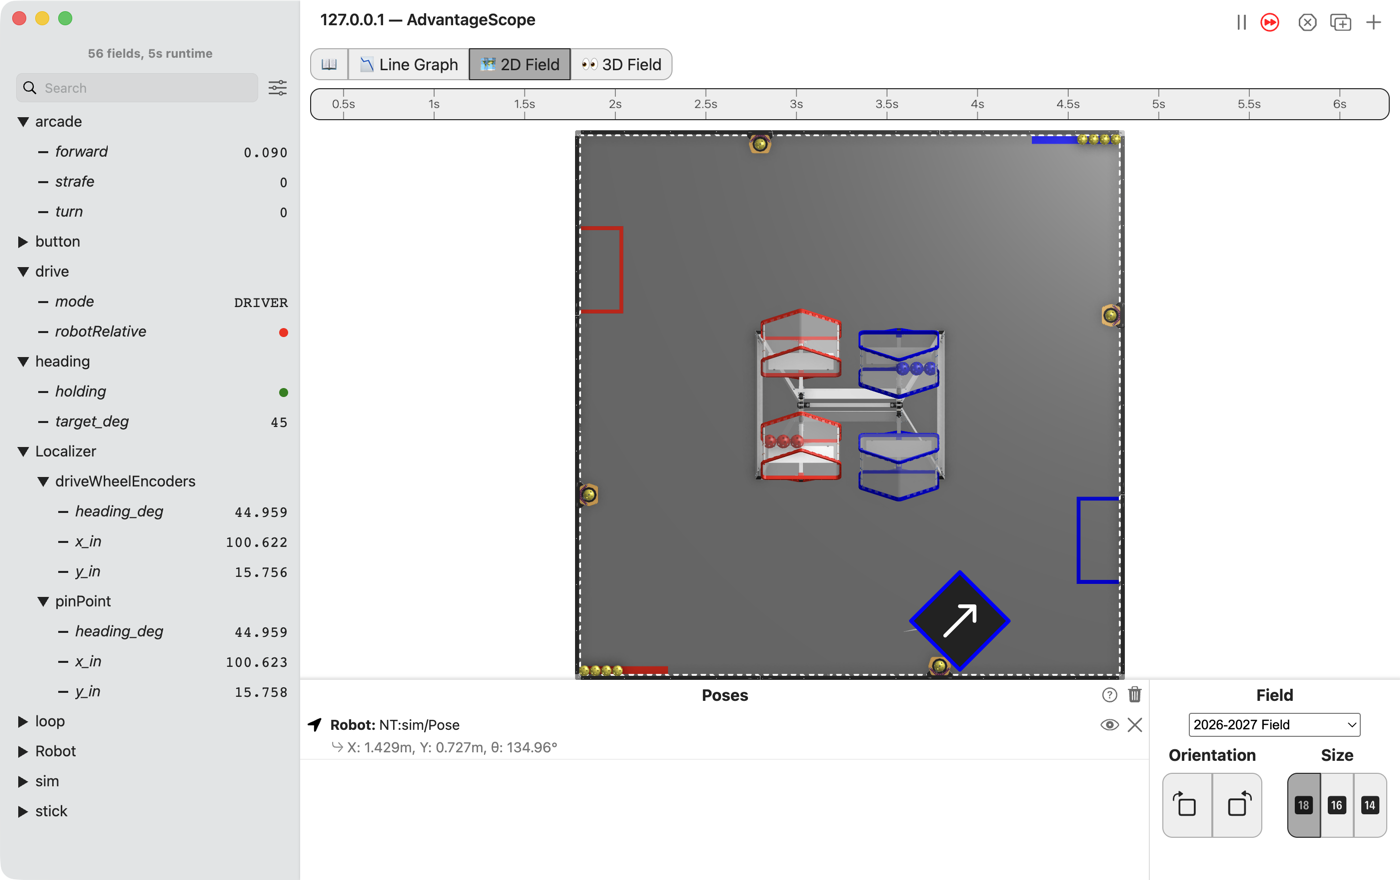
Task: Select the target_deg field row
Action: click(150, 422)
